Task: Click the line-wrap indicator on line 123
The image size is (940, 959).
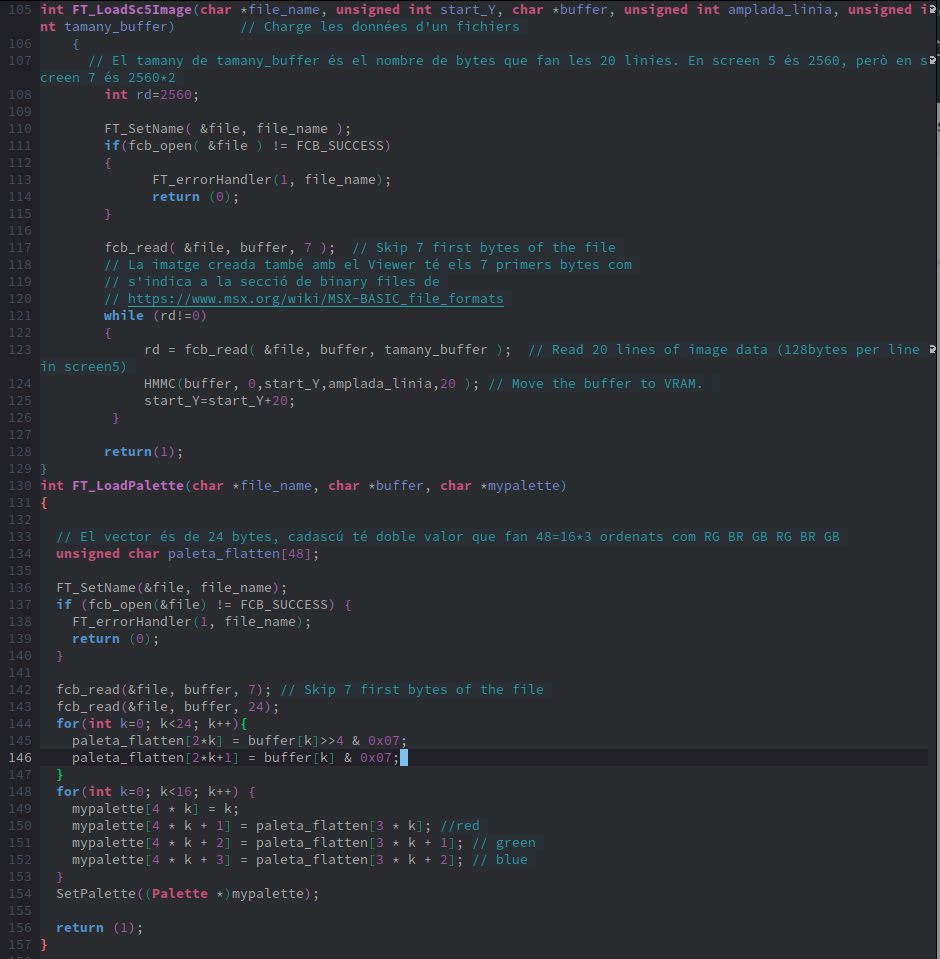Action: [932, 349]
